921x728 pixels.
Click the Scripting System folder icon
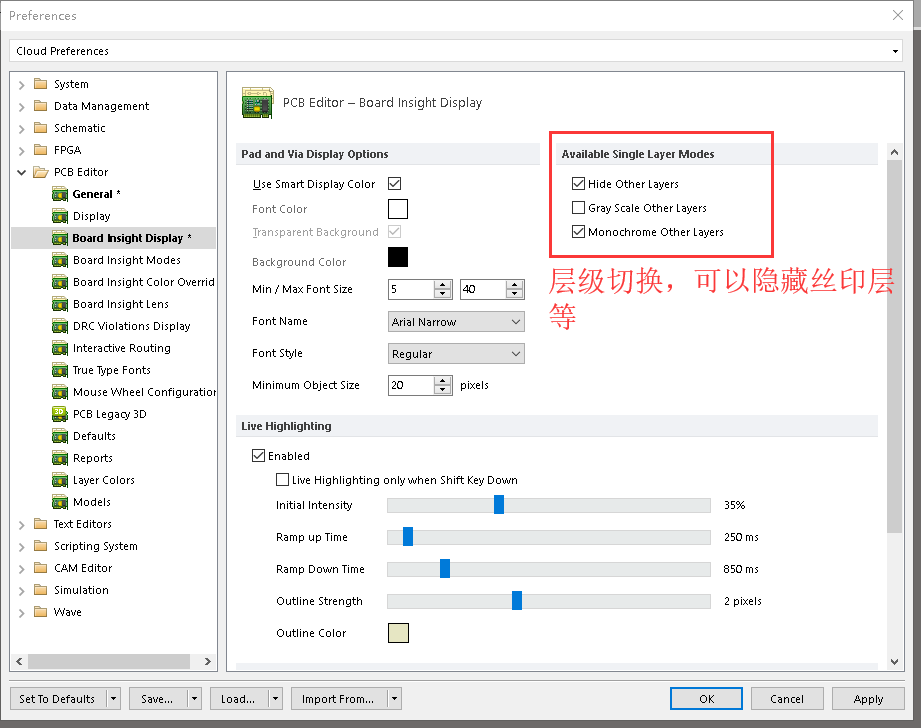(41, 546)
